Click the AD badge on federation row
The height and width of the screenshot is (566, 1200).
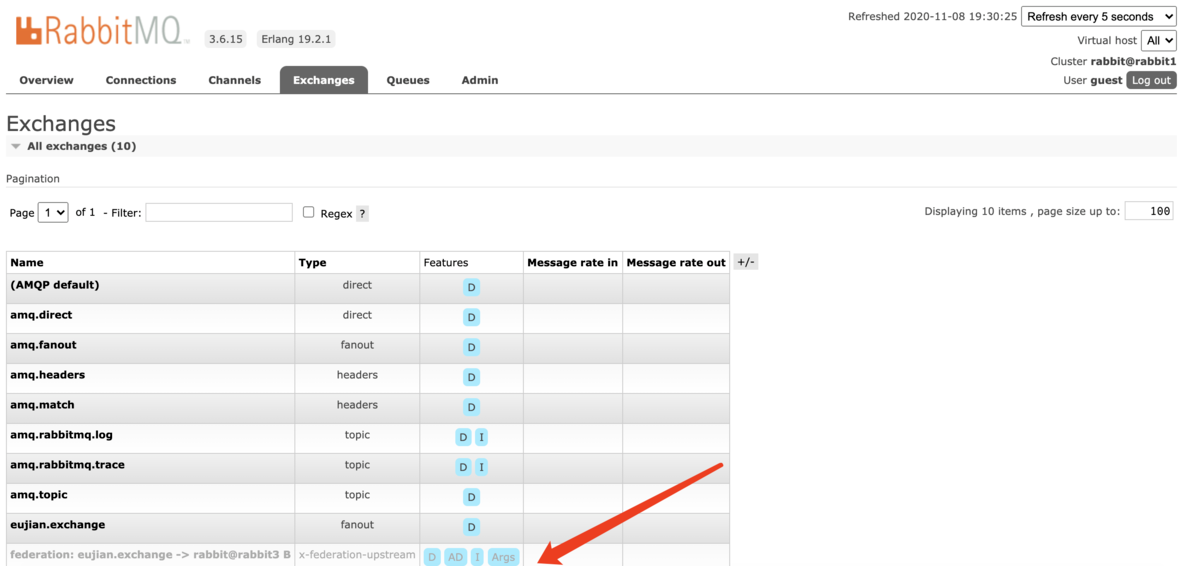point(455,557)
